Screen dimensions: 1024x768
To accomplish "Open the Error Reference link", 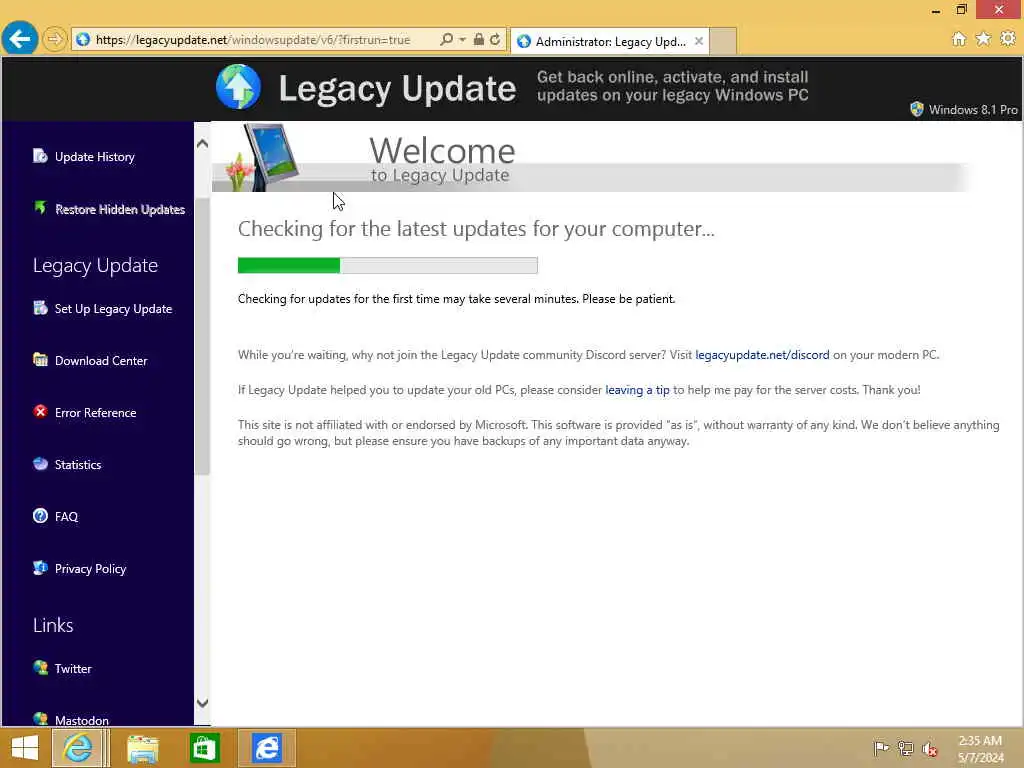I will point(95,413).
